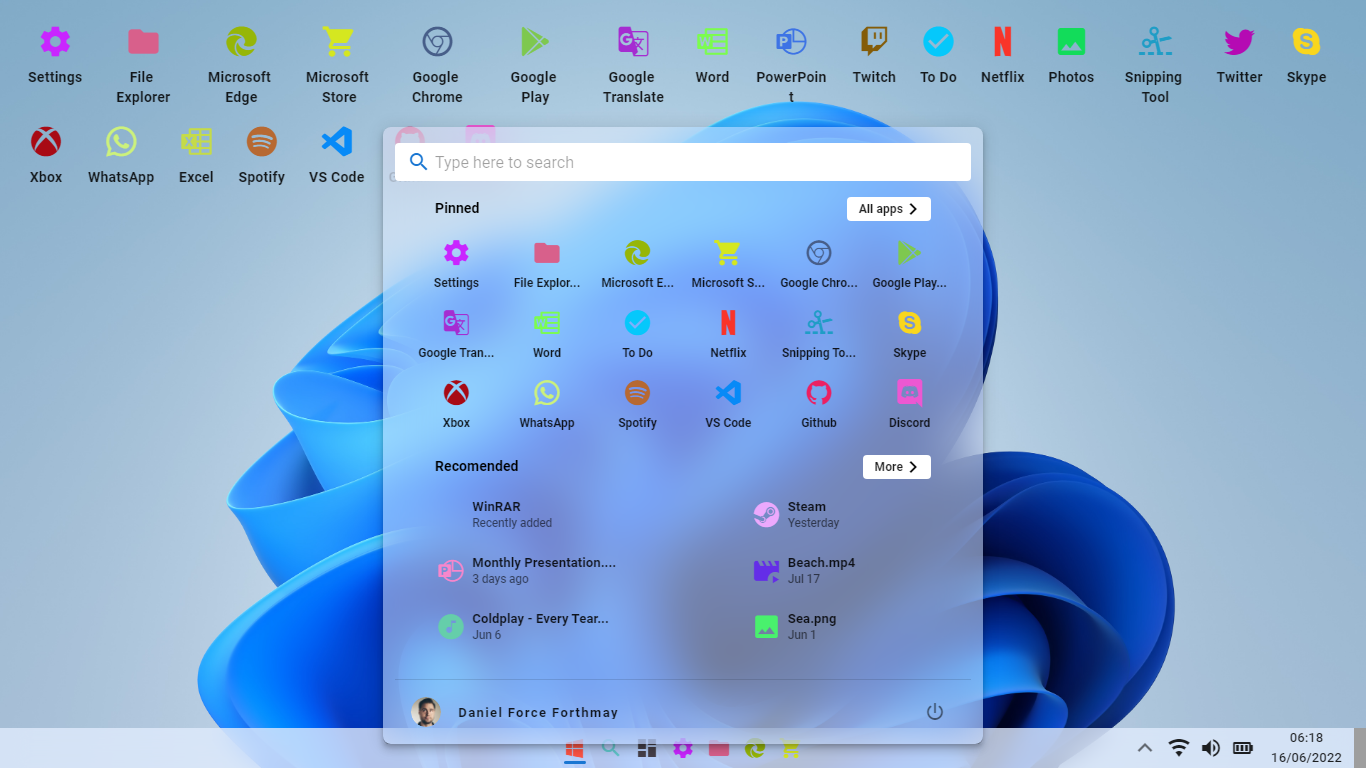Open the Monthly Presentation recommended file
The height and width of the screenshot is (768, 1366).
526,570
